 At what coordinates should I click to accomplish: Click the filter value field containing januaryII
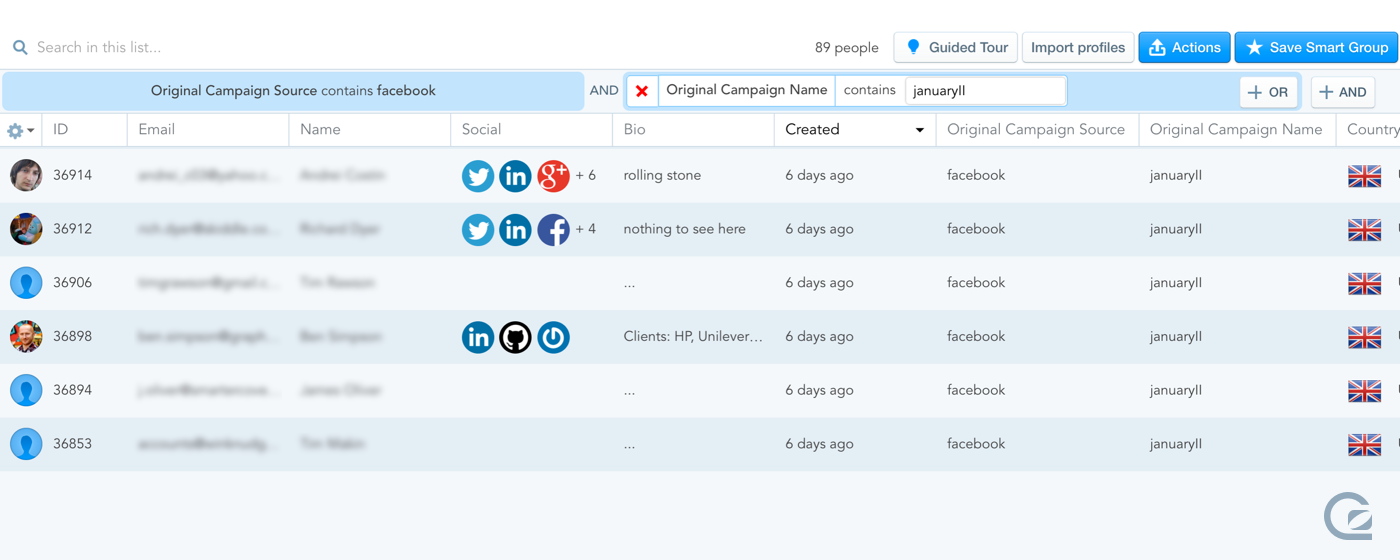(x=985, y=91)
